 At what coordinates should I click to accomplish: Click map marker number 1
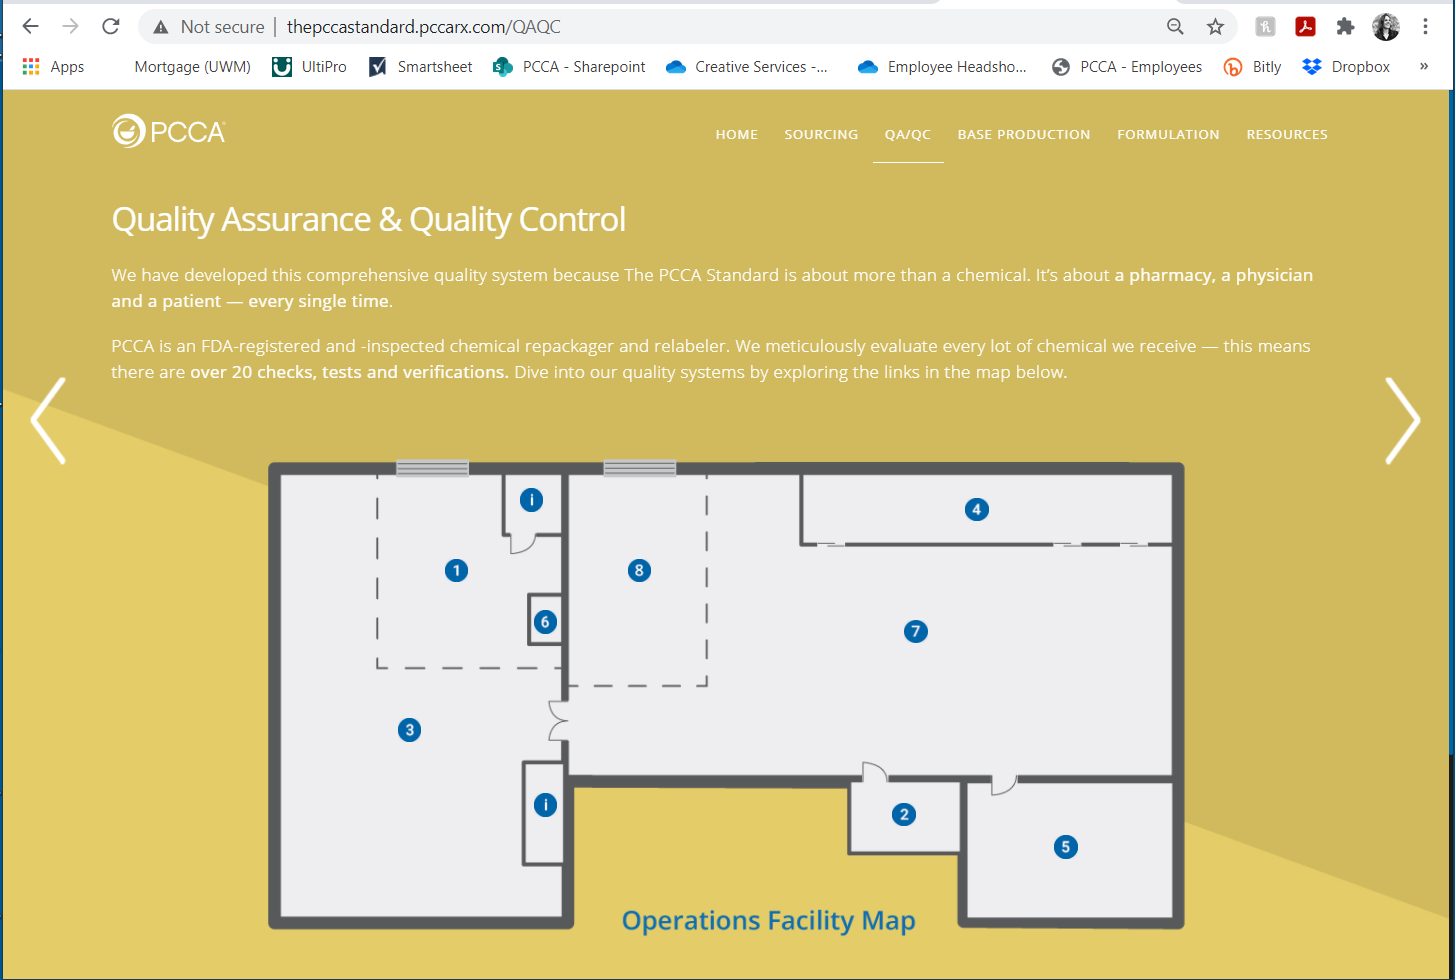coord(456,571)
